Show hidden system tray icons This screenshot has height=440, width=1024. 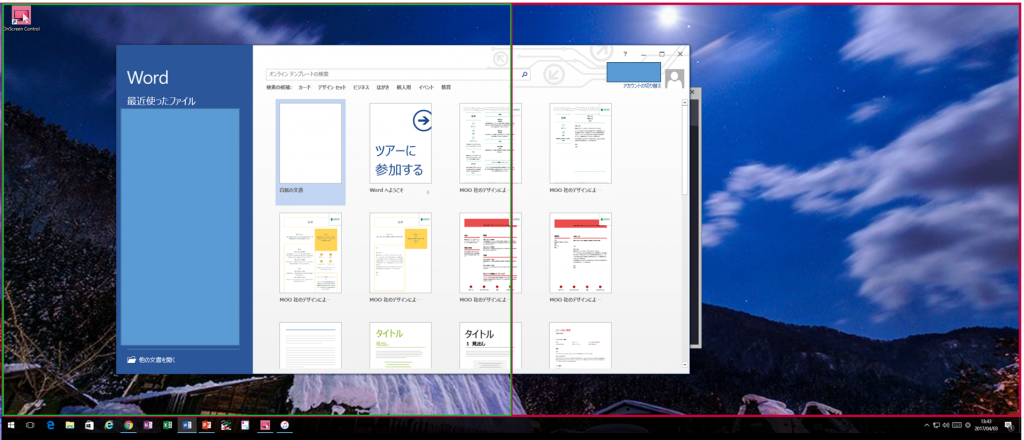pos(926,426)
